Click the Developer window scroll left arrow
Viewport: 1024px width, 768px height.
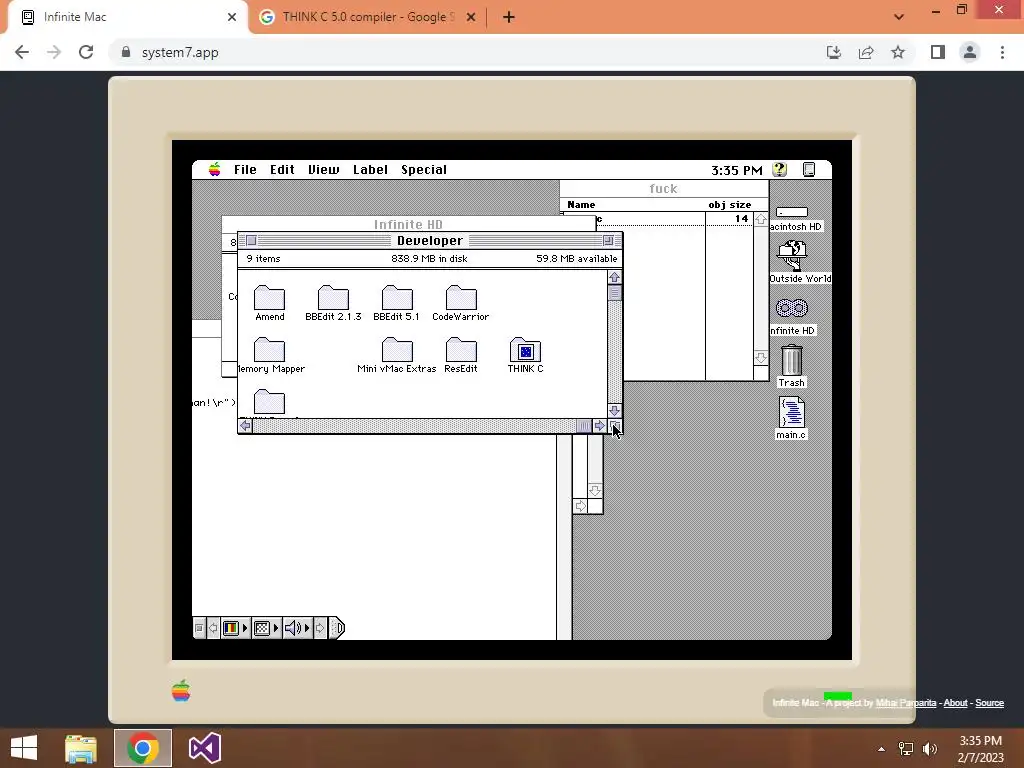[245, 426]
